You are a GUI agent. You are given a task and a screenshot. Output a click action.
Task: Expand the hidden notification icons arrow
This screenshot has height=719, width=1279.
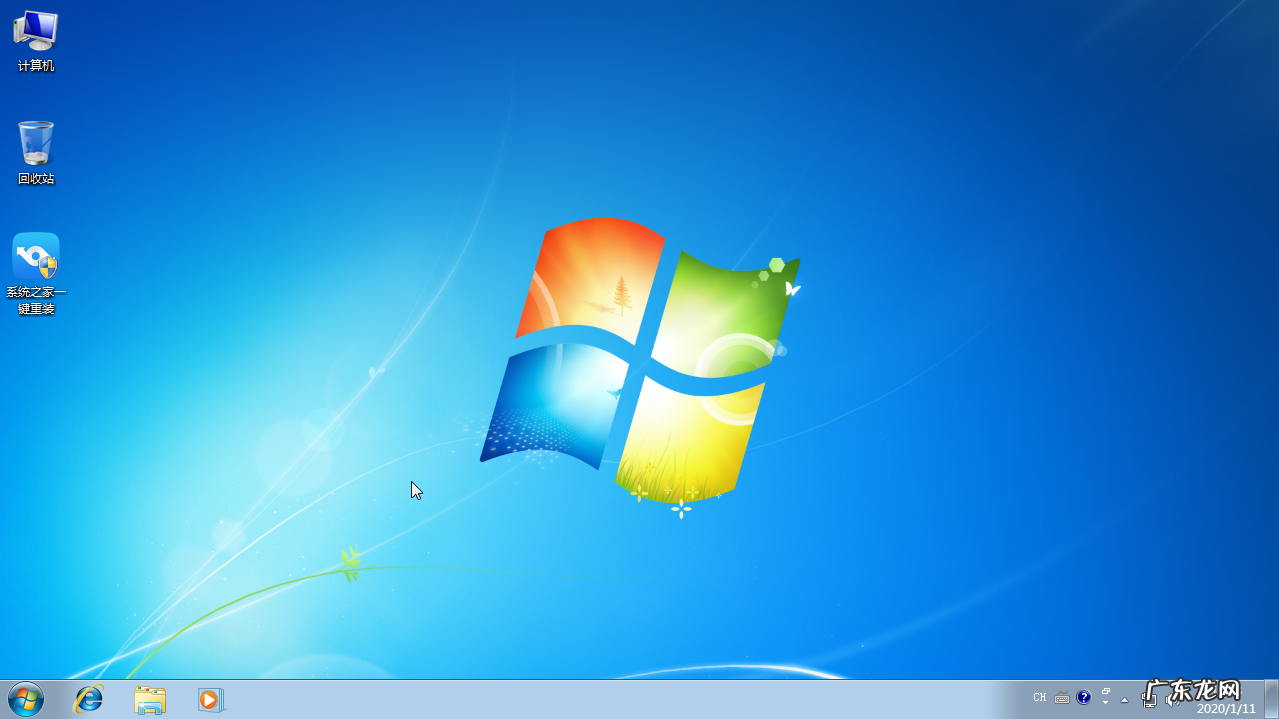pos(1125,700)
